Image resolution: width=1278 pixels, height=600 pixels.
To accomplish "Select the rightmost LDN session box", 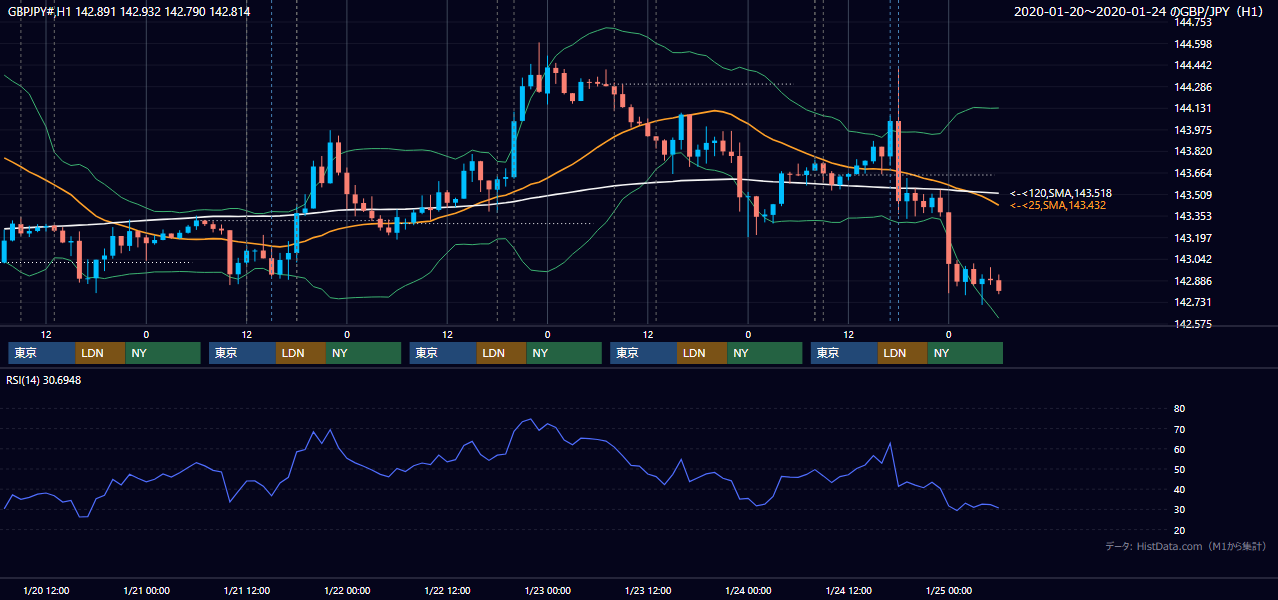I will coord(904,353).
